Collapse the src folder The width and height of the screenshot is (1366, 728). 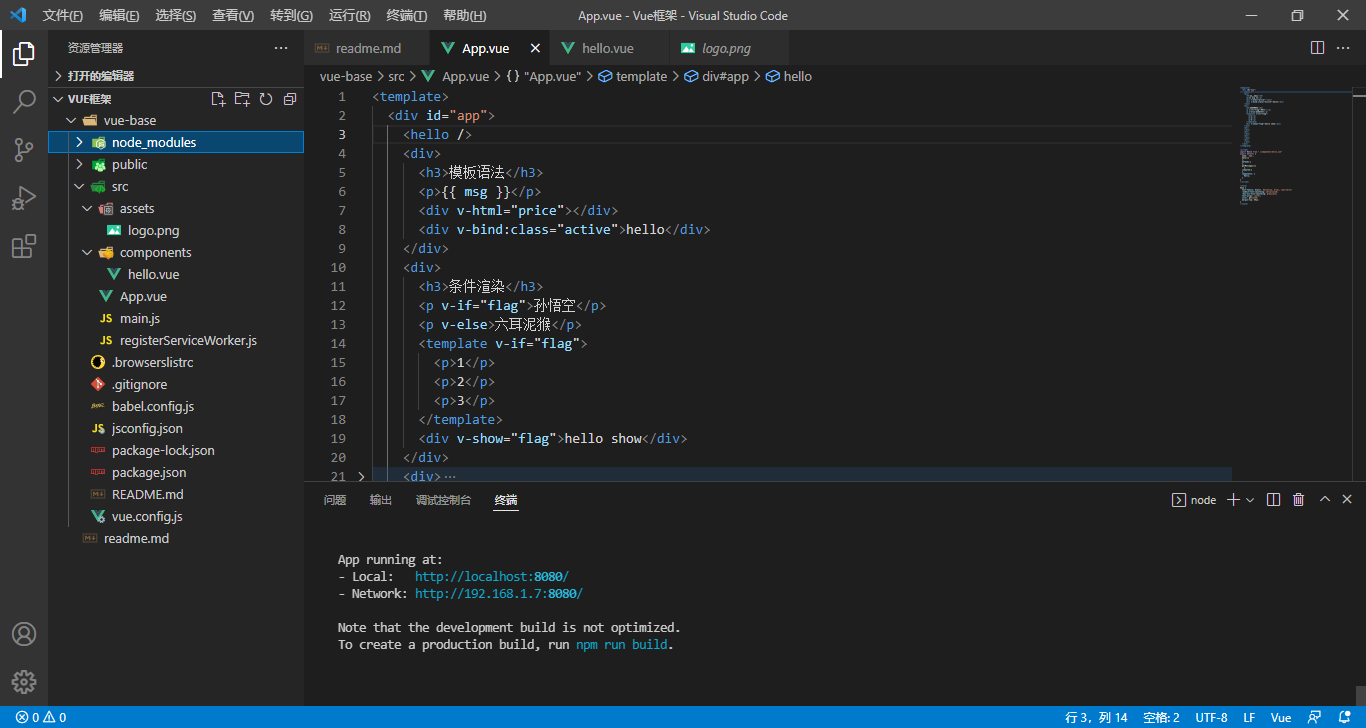click(79, 186)
